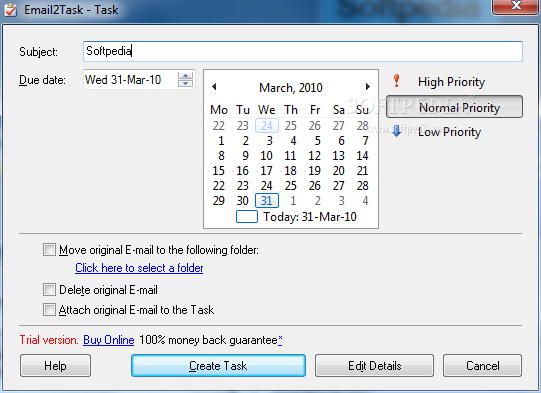Viewport: 541px width, 393px height.
Task: Choose Low Priority option
Action: point(449,132)
